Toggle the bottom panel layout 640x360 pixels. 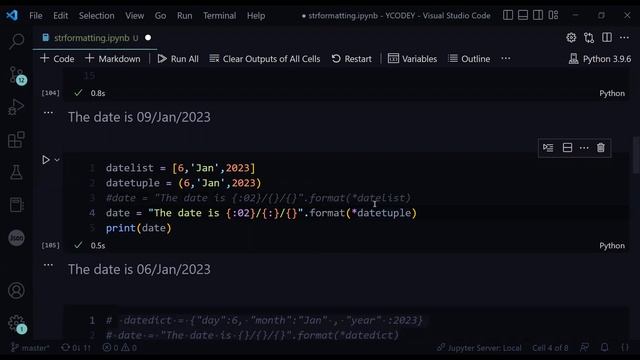click(x=523, y=16)
